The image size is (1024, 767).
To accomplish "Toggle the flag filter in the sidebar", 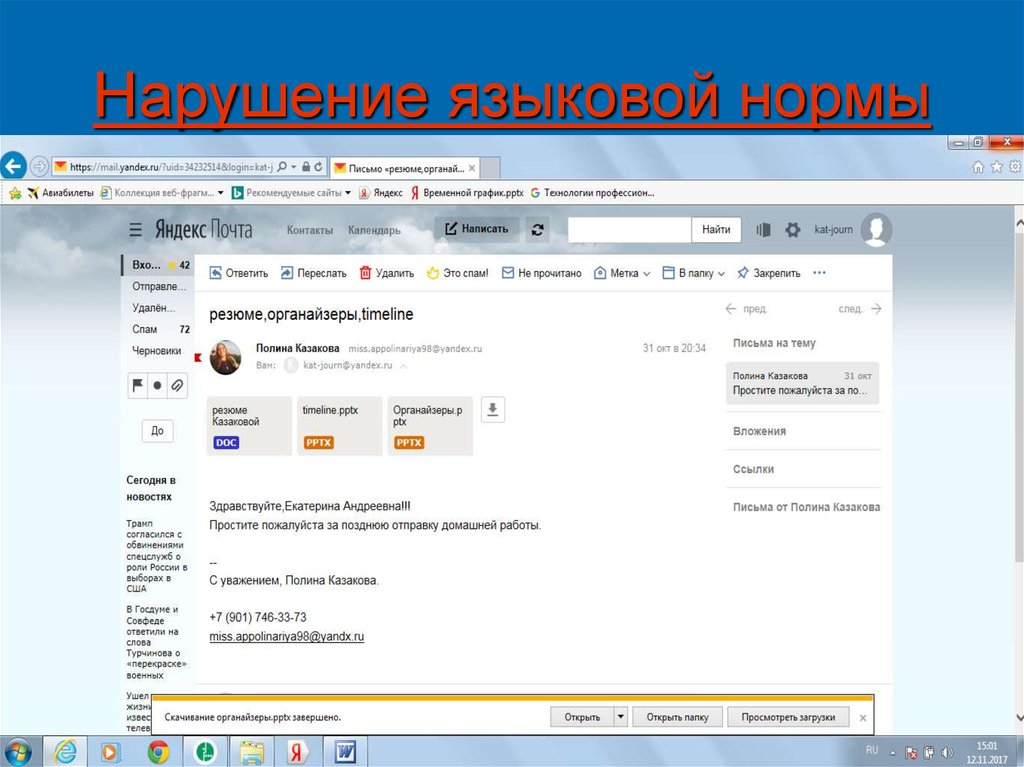I will point(138,385).
